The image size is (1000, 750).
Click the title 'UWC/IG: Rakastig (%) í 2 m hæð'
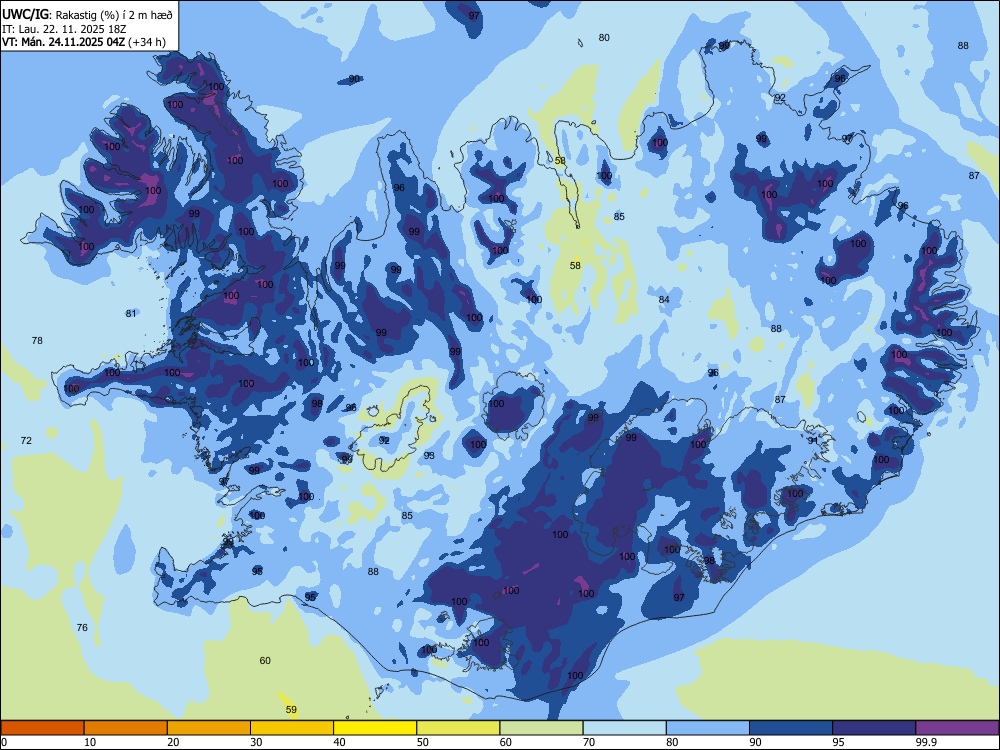(x=87, y=15)
